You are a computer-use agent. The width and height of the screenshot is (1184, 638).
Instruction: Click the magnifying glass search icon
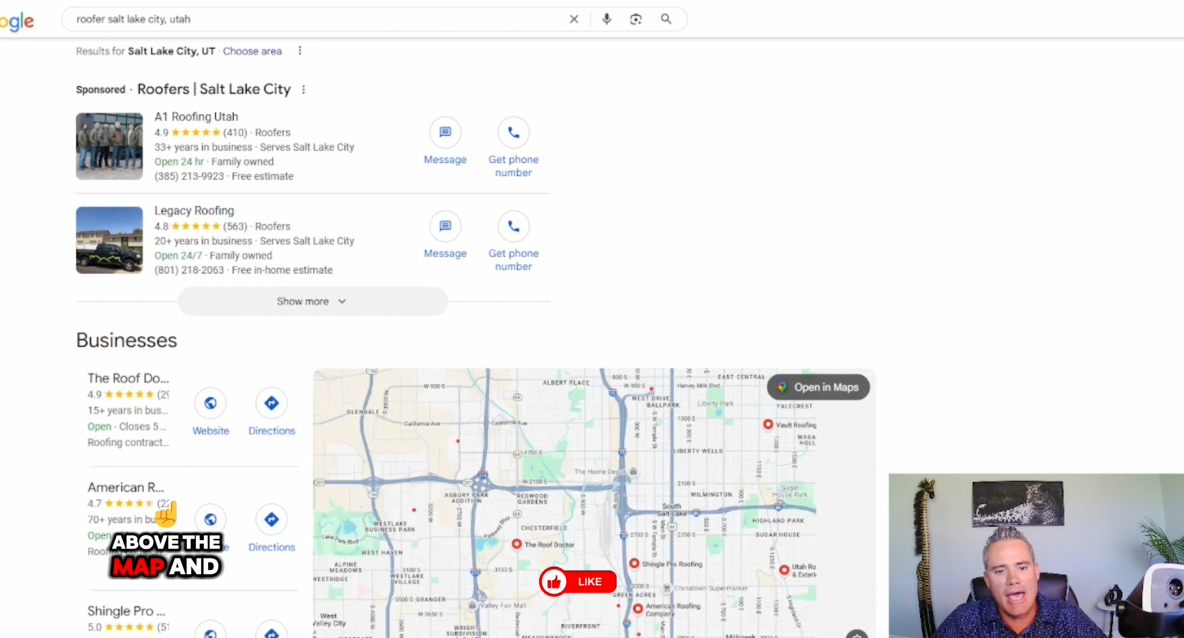[666, 19]
